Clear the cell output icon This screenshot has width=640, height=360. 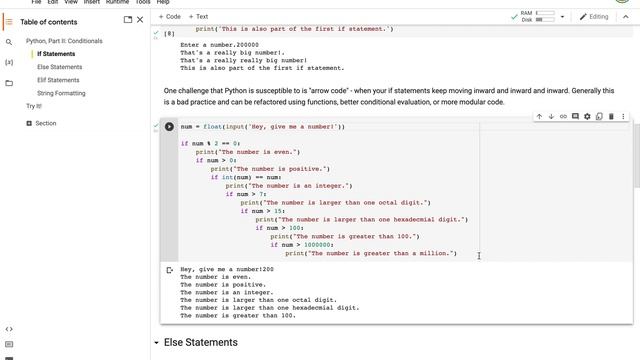(x=169, y=270)
